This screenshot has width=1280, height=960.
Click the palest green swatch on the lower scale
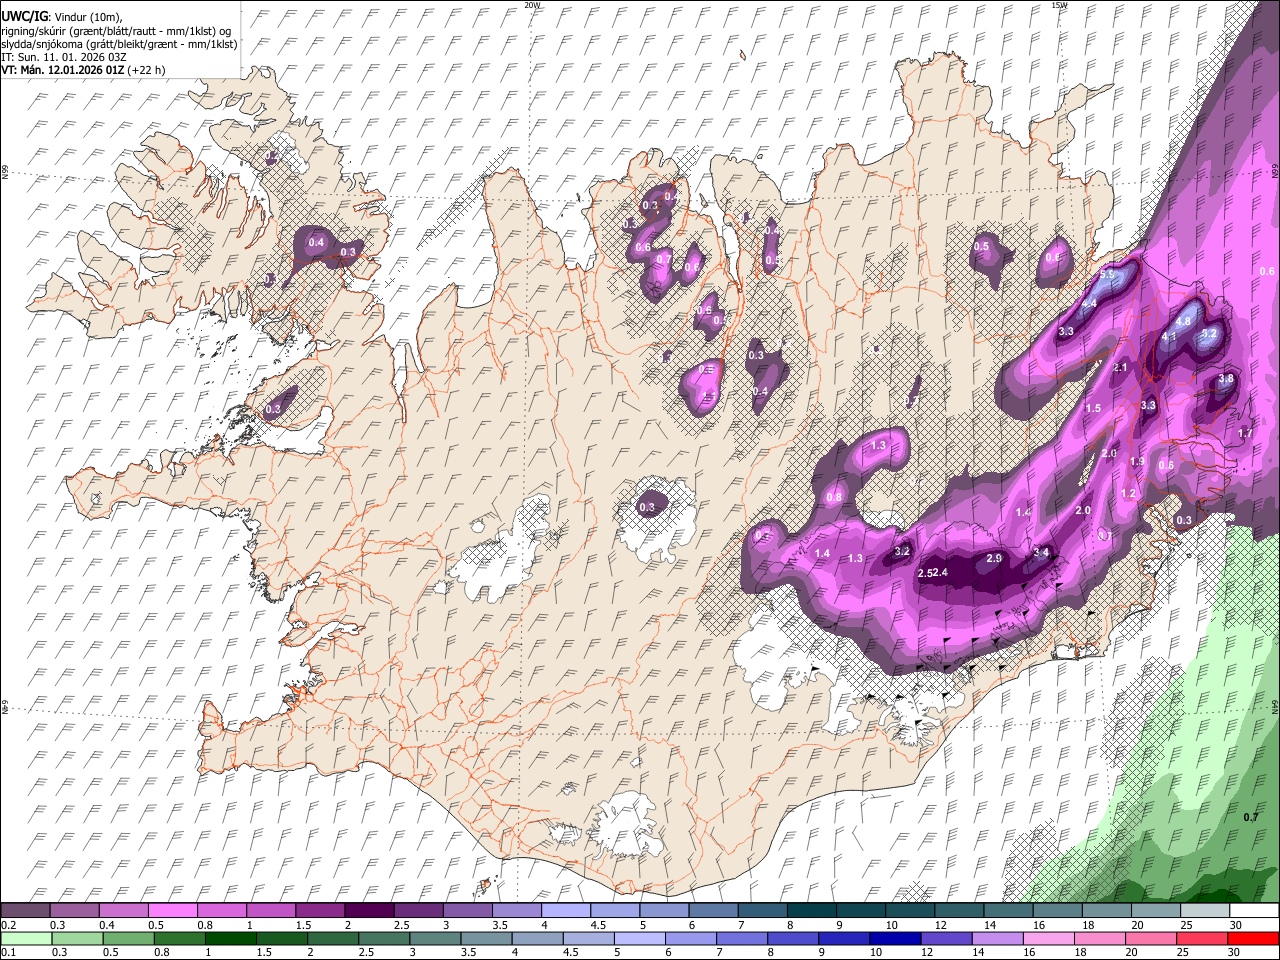[x=27, y=938]
